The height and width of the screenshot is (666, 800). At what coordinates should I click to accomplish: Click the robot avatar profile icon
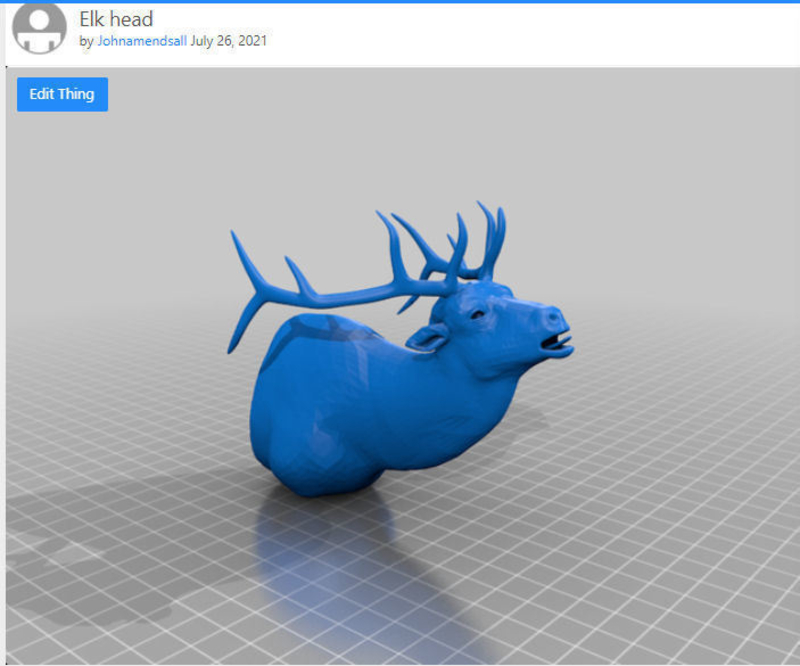(38, 28)
